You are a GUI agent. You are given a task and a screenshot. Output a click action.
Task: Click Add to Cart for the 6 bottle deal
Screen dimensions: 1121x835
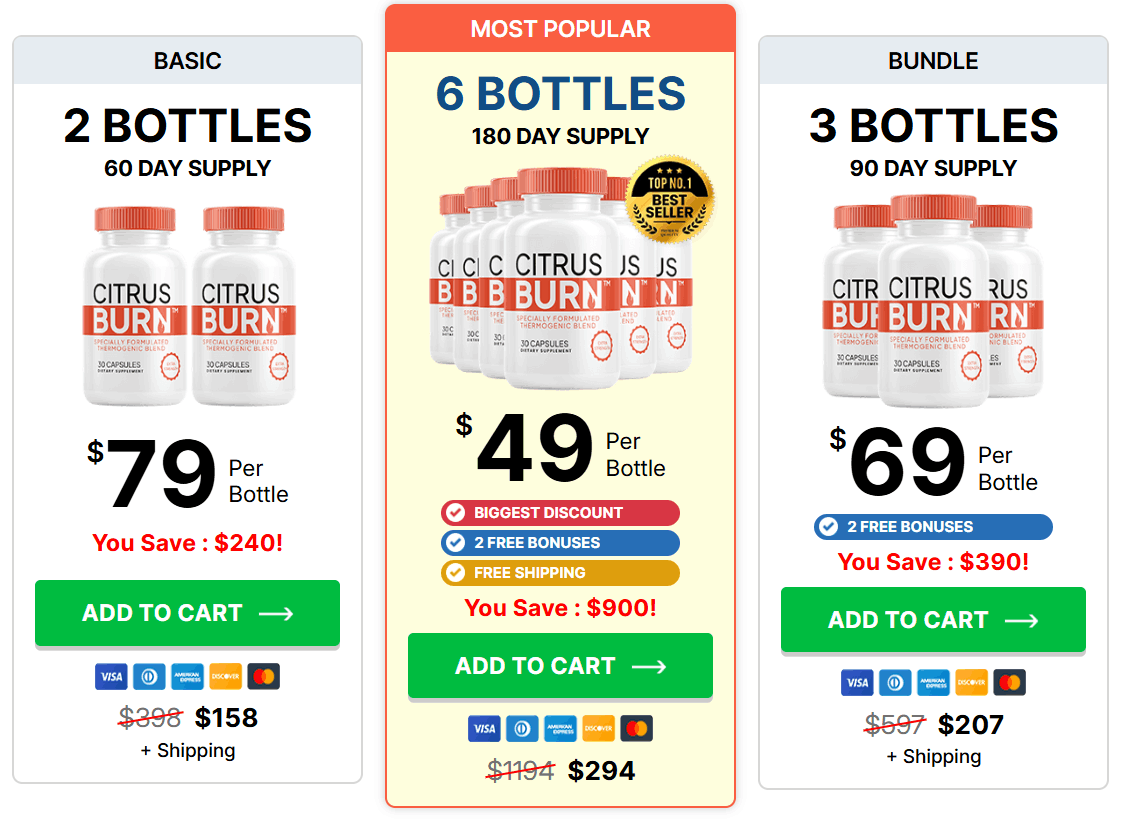pyautogui.click(x=559, y=665)
